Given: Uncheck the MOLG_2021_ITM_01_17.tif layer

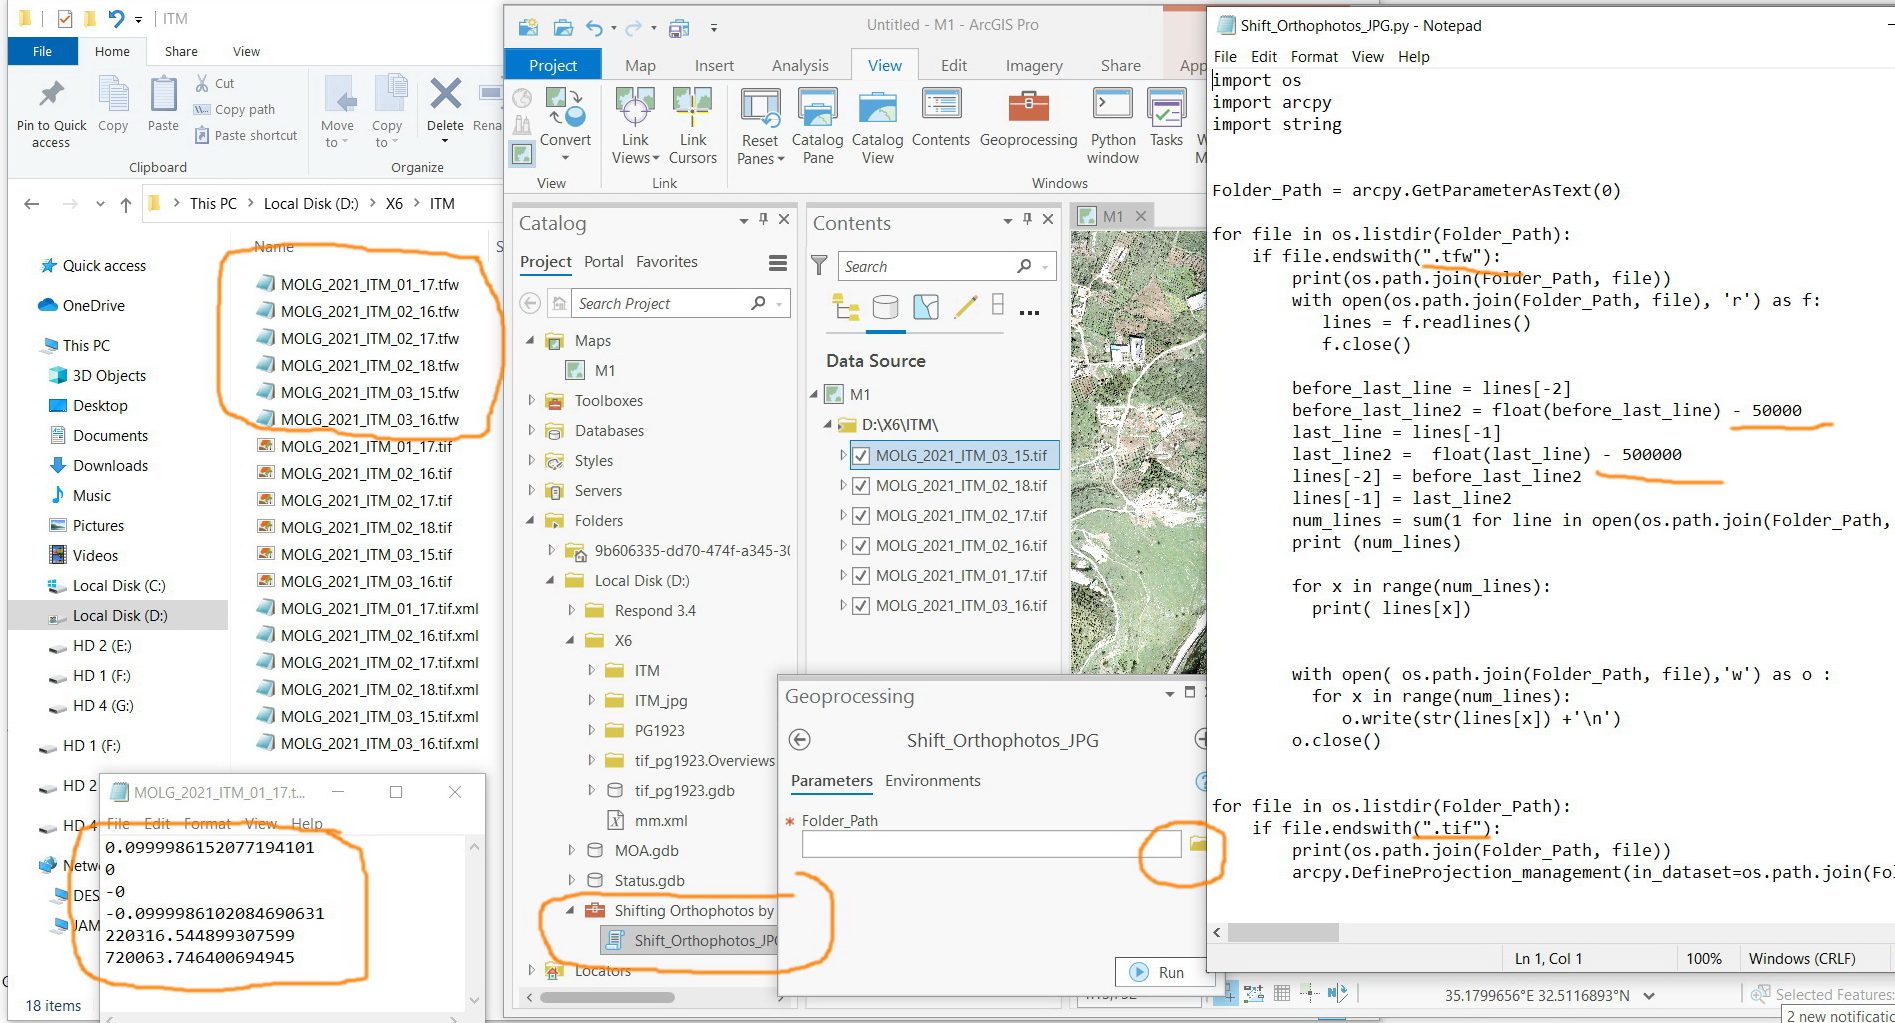Looking at the screenshot, I should click(861, 575).
